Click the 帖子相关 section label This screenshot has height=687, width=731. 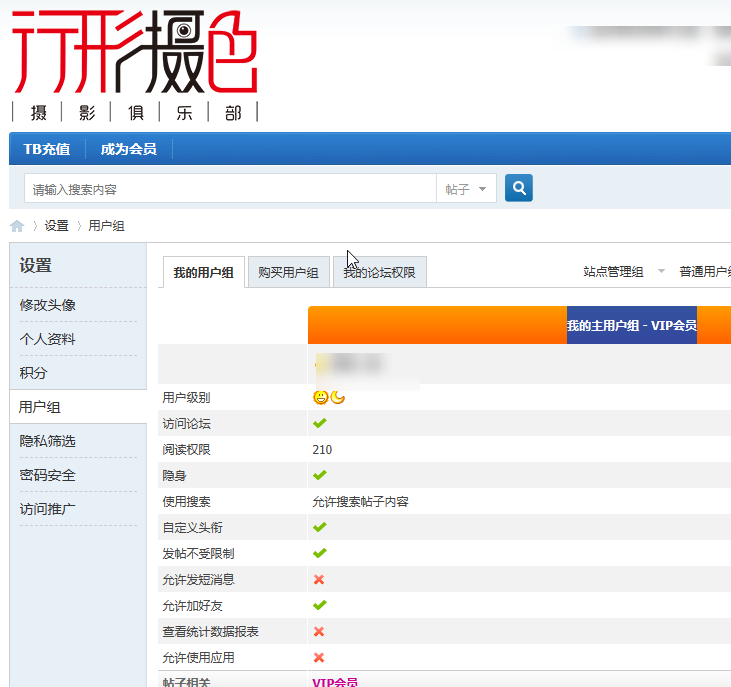pyautogui.click(x=186, y=682)
